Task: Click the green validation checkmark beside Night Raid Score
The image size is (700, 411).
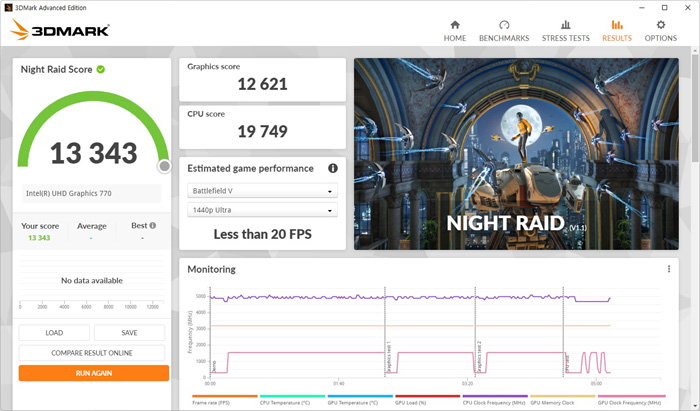Action: pos(101,69)
